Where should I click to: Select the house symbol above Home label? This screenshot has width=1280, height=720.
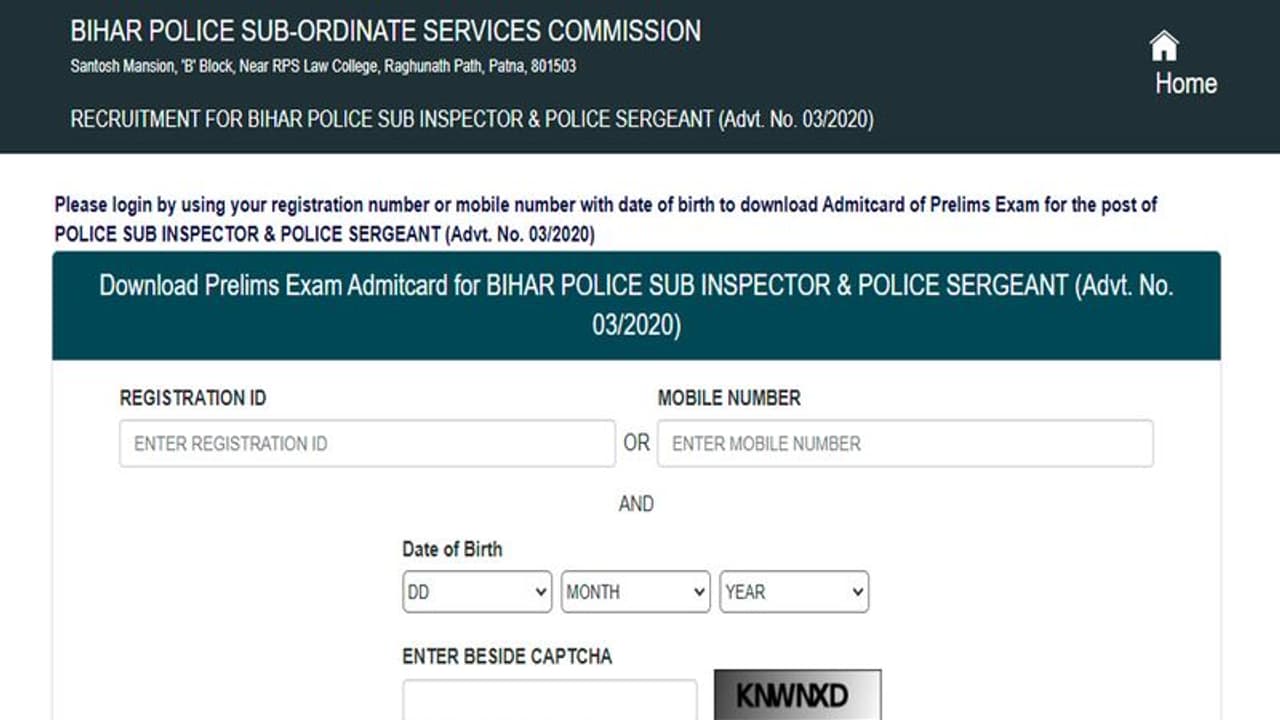[x=1163, y=45]
